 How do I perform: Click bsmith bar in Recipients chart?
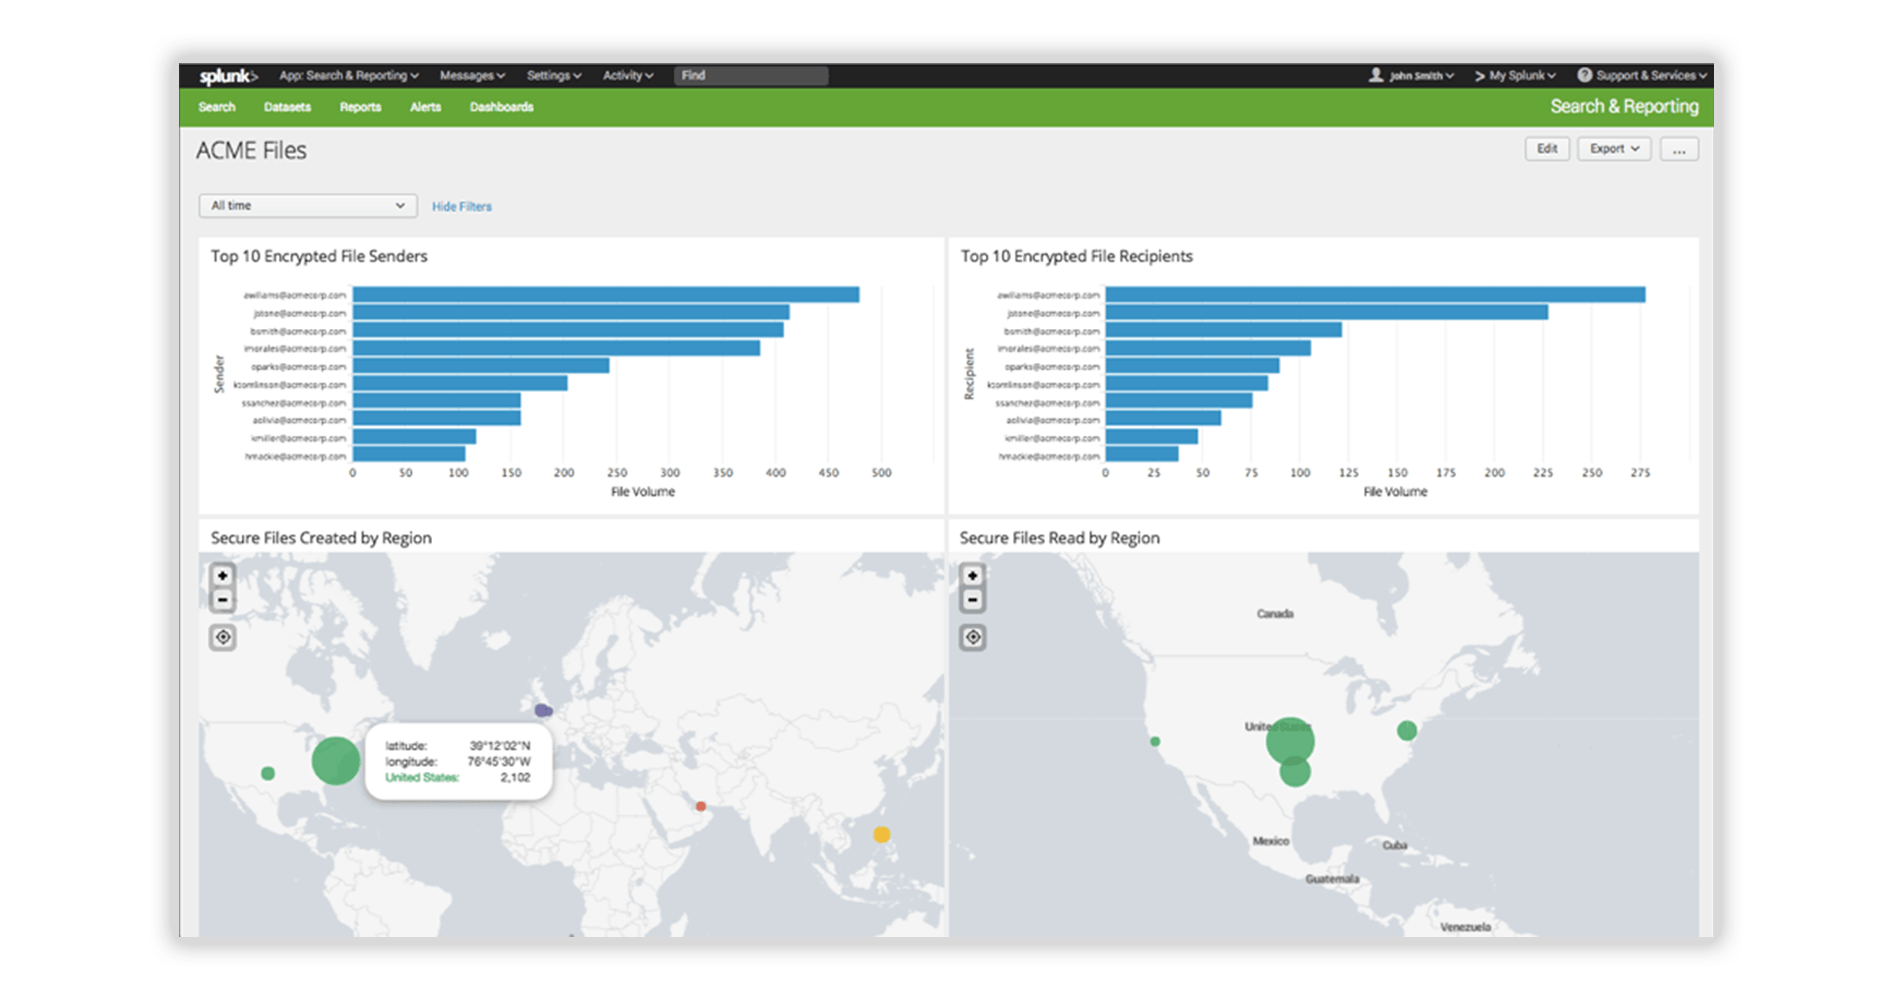[x=1224, y=330]
